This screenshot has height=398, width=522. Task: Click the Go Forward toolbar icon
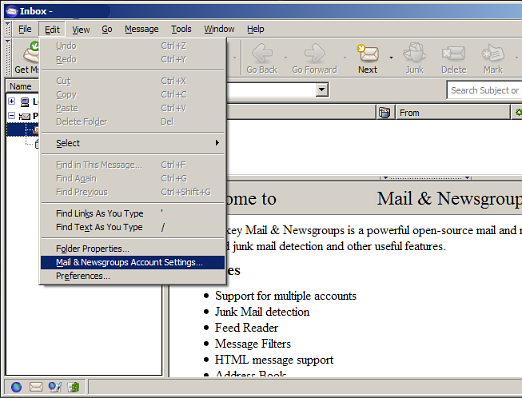(314, 53)
